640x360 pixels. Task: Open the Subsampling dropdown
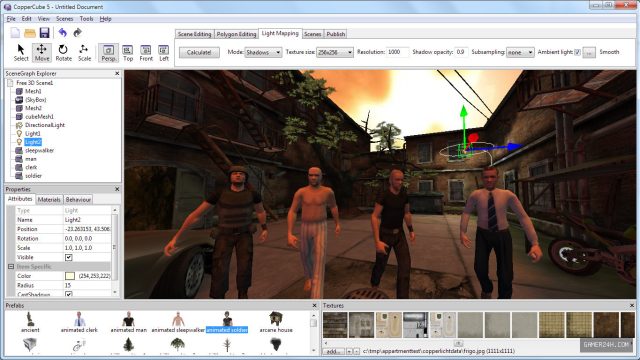(x=520, y=52)
